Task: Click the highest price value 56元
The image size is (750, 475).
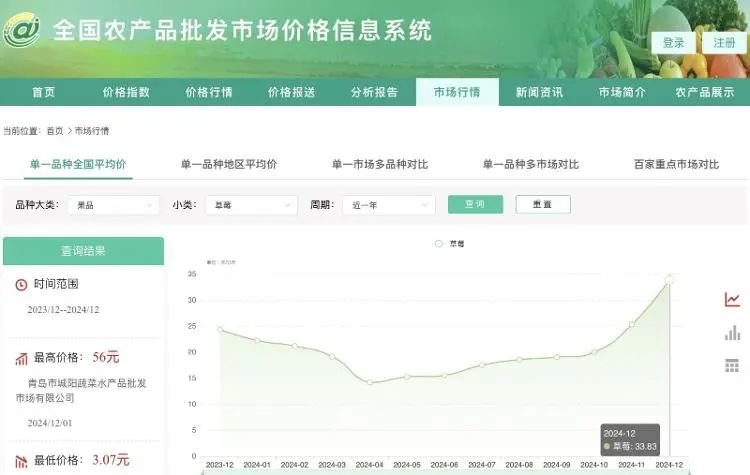Action: (x=106, y=357)
